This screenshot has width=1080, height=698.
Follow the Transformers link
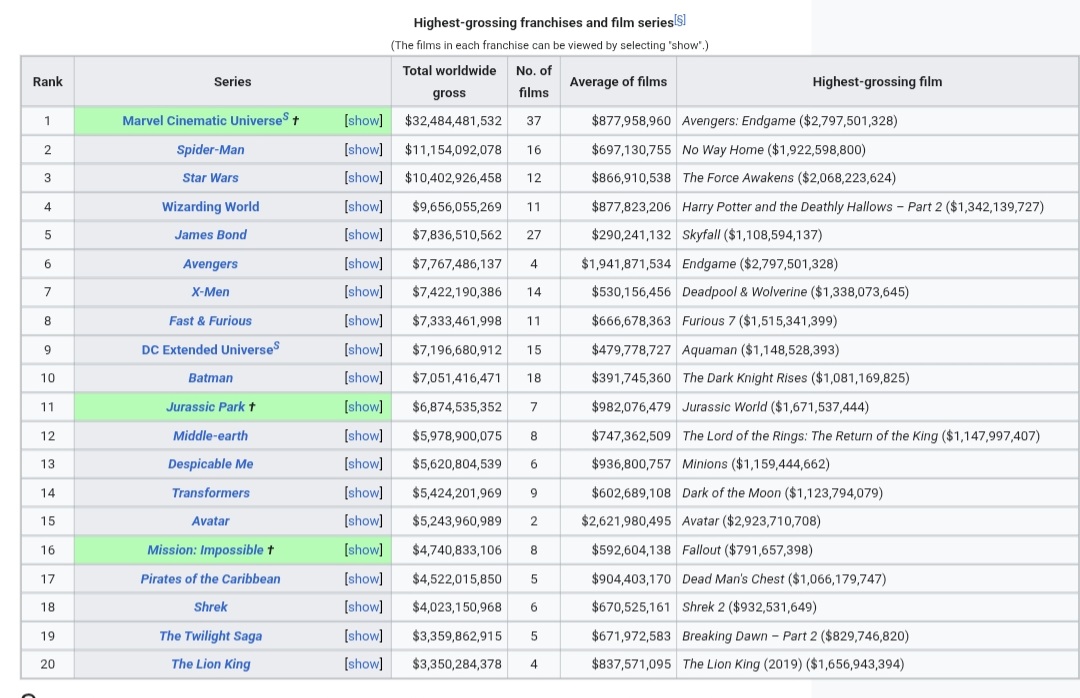tap(210, 493)
